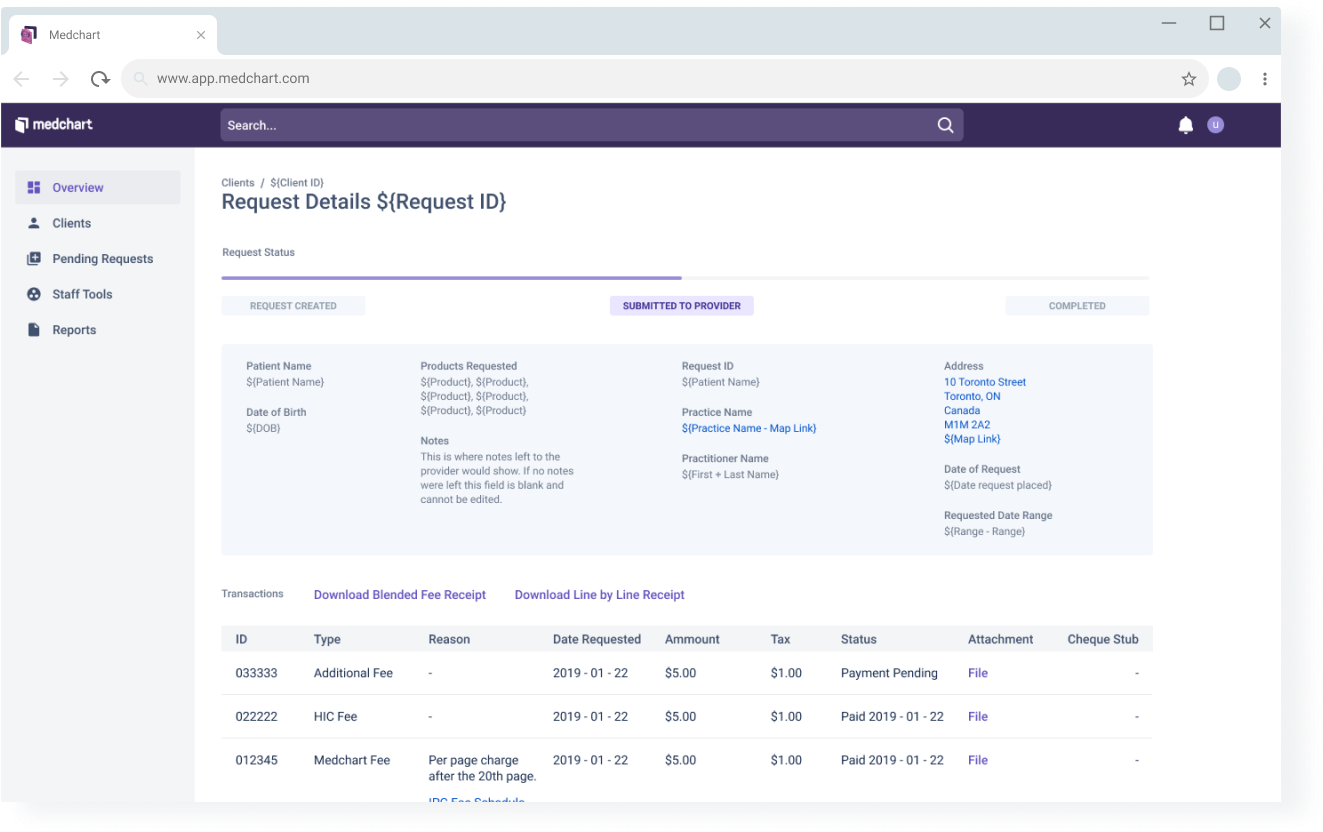Click the search magnifier icon

pos(945,125)
